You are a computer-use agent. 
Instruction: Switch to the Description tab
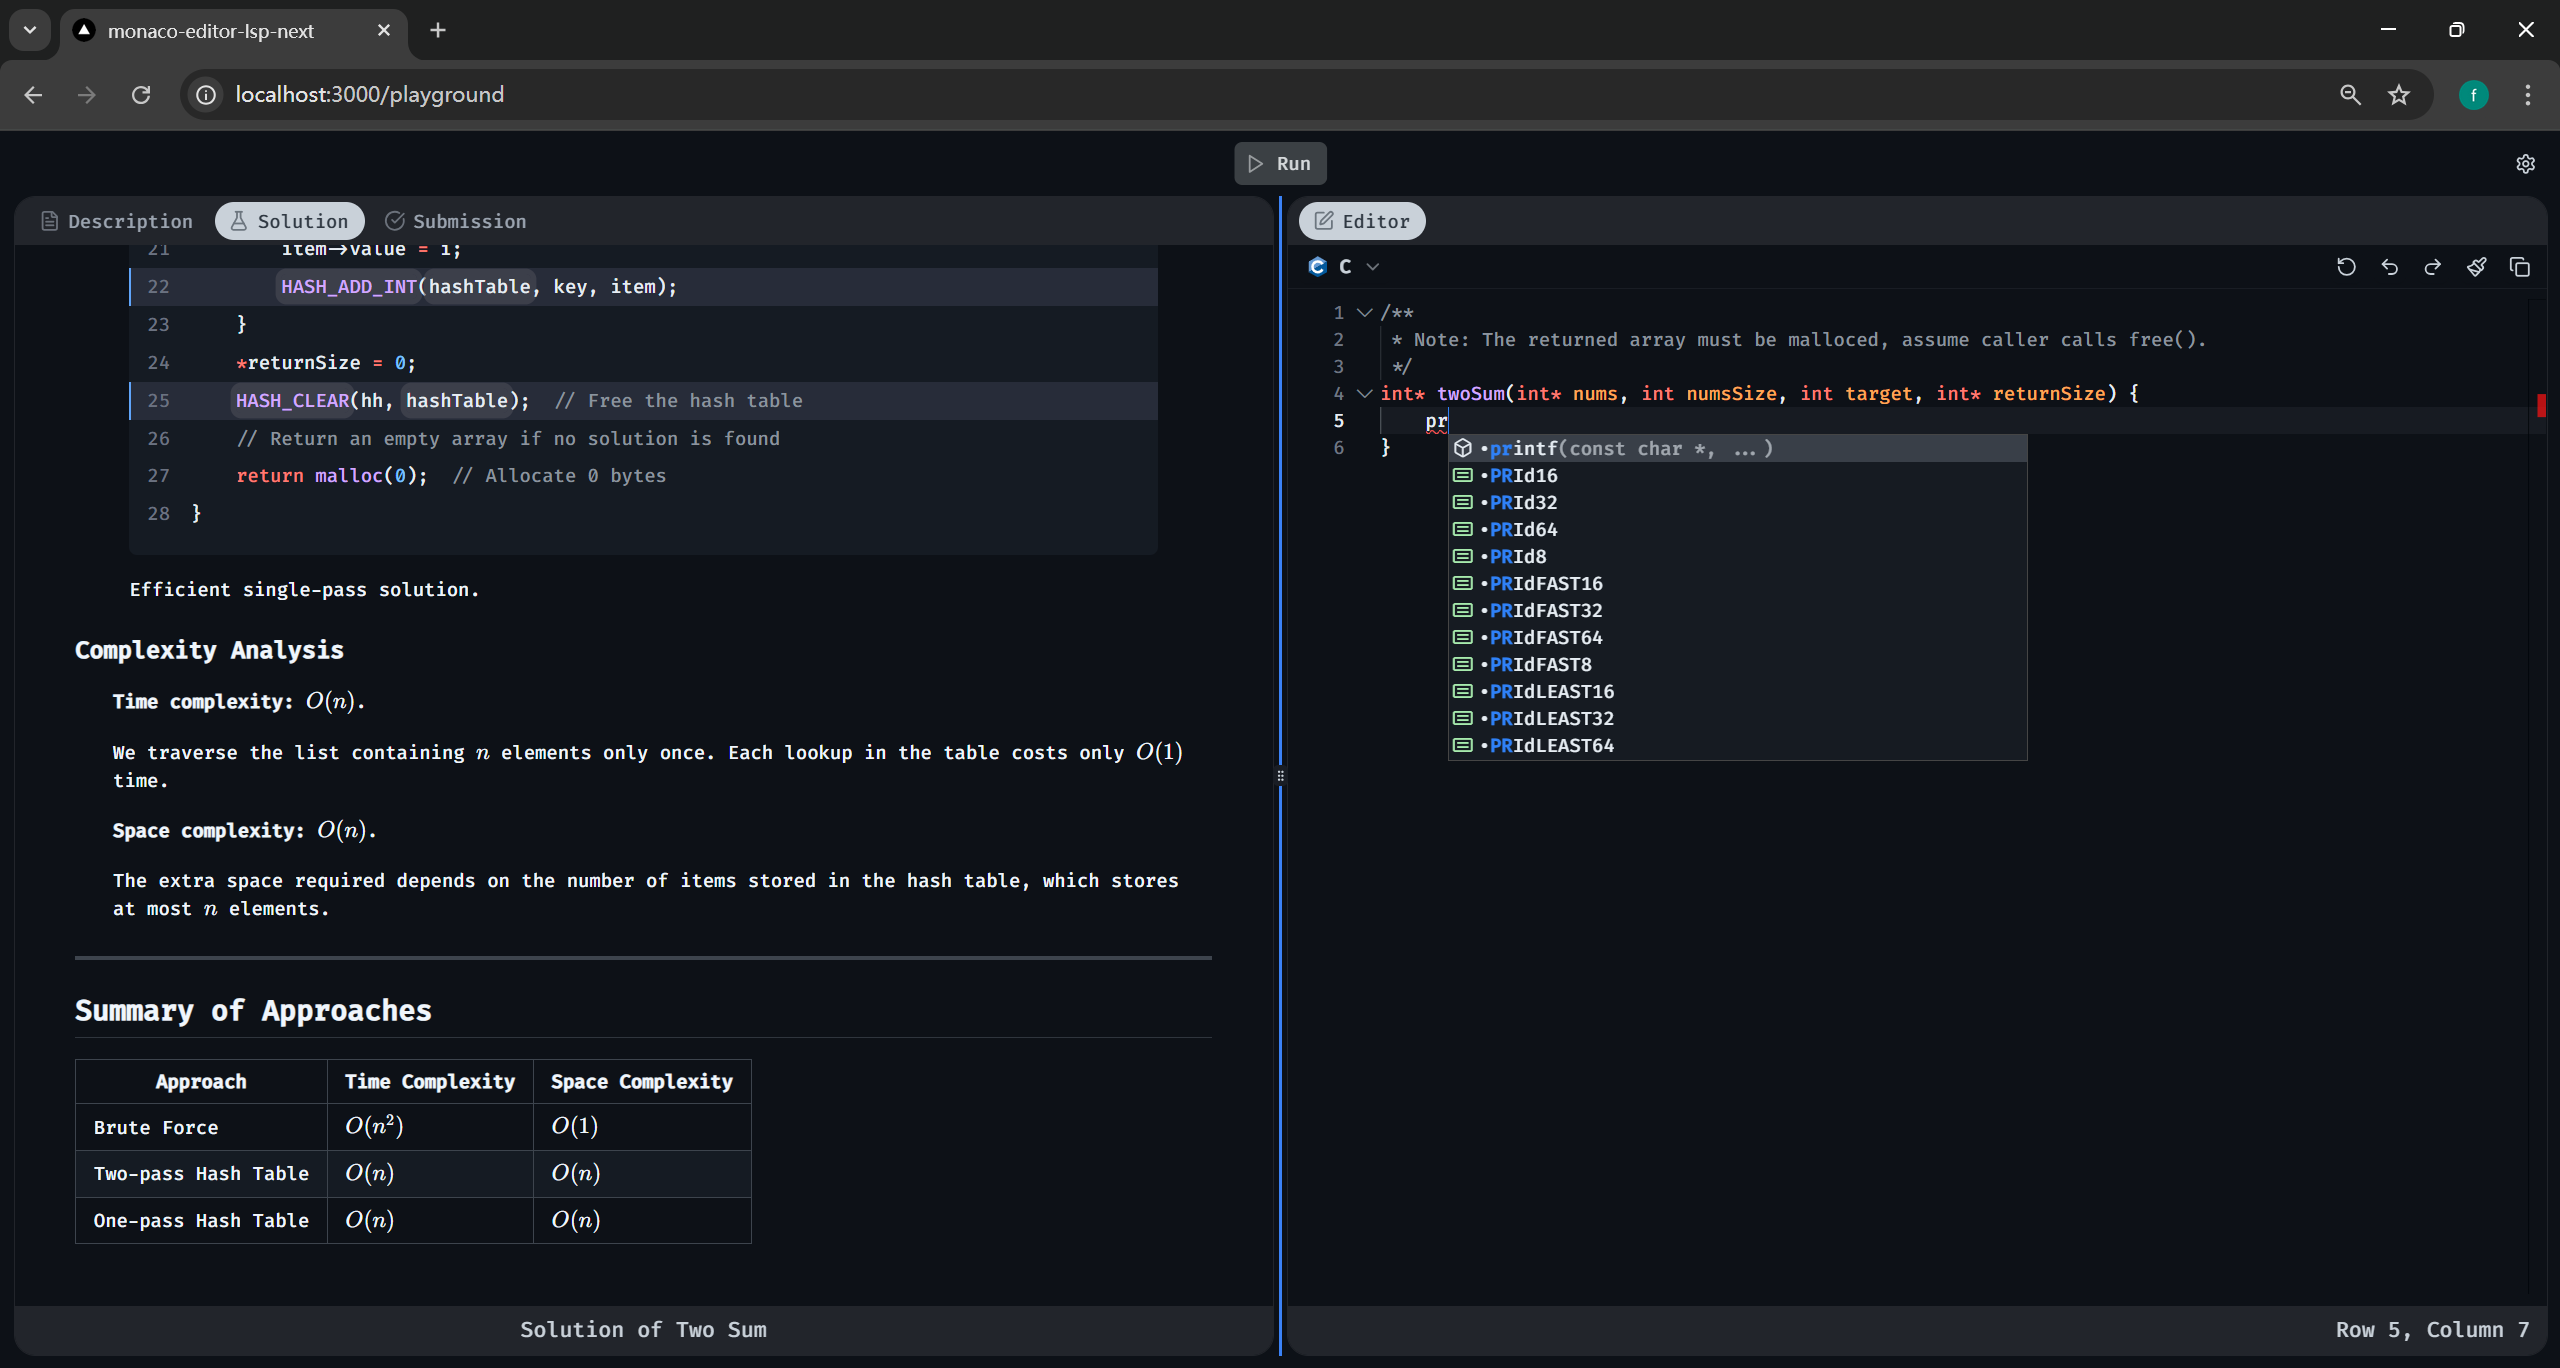pos(117,221)
